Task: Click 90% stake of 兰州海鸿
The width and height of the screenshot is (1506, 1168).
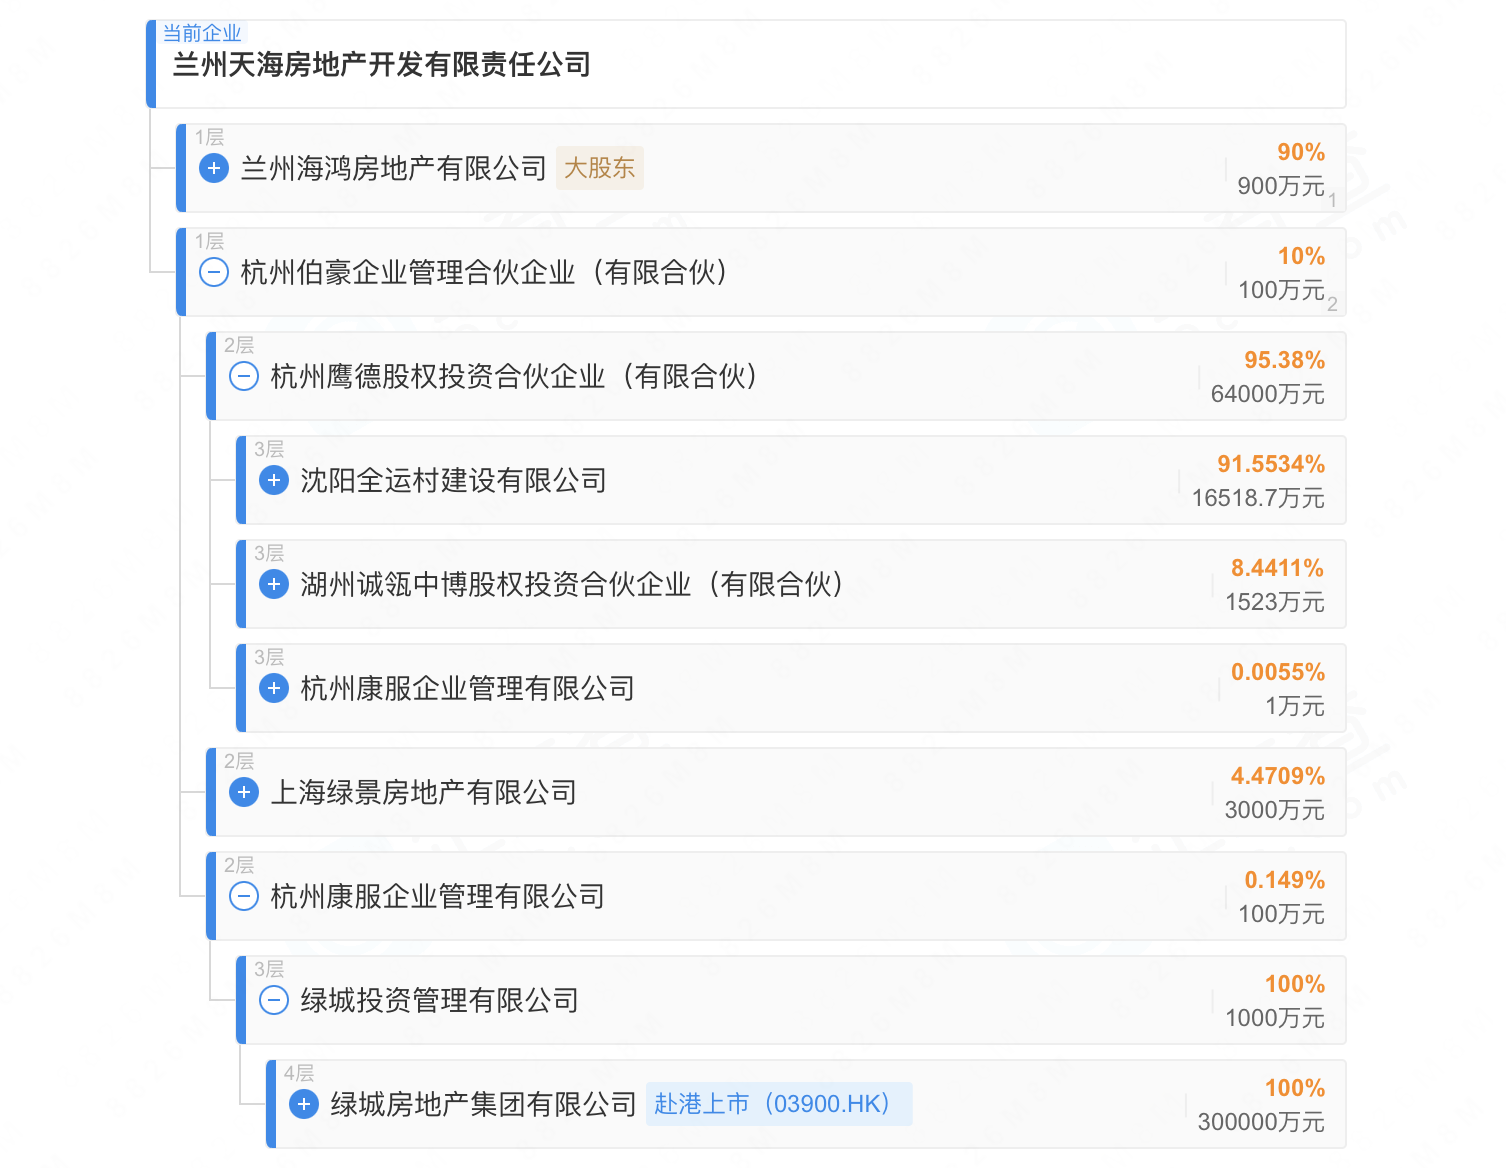Action: (x=1300, y=152)
